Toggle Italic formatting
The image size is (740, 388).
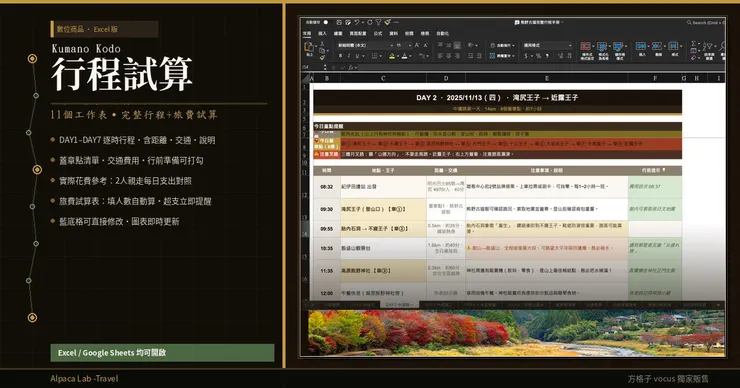pos(349,56)
